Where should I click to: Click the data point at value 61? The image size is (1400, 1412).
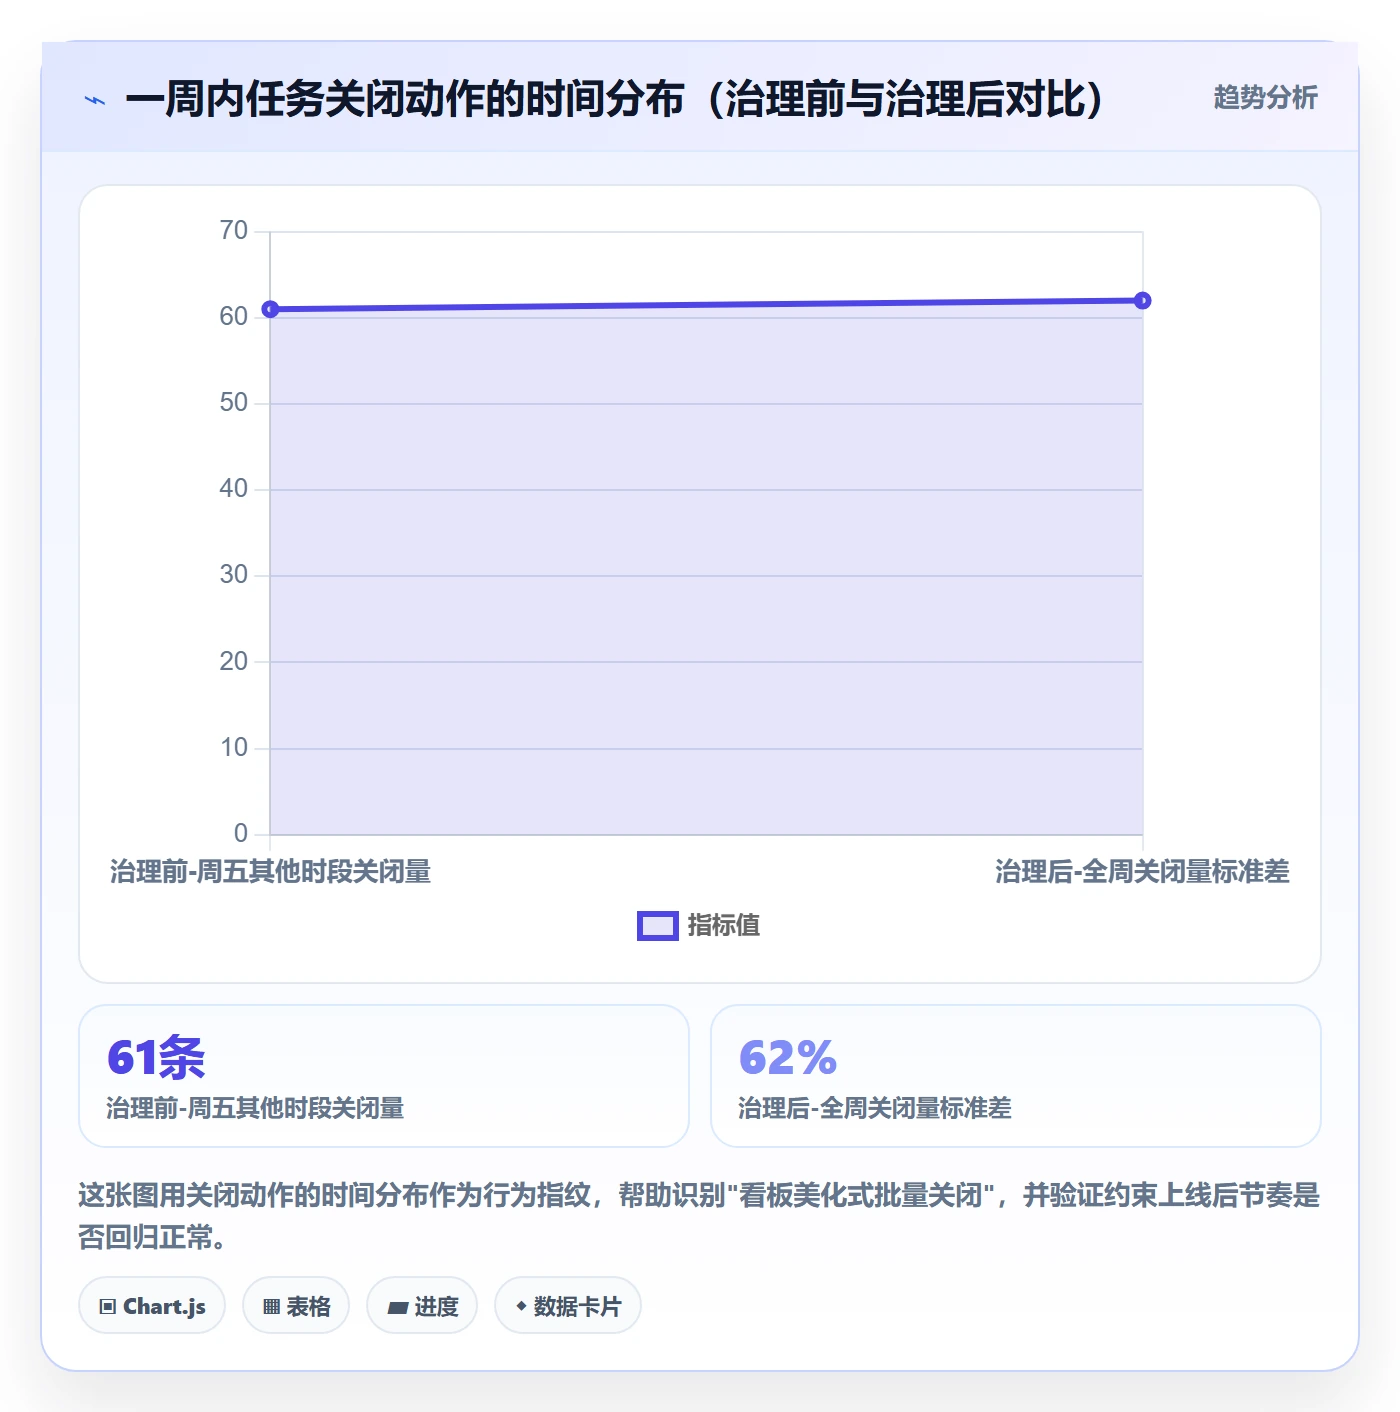(x=270, y=309)
